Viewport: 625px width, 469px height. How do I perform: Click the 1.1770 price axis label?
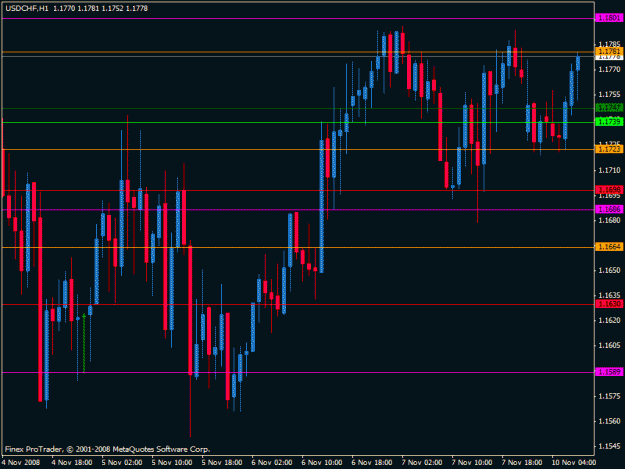coord(609,69)
